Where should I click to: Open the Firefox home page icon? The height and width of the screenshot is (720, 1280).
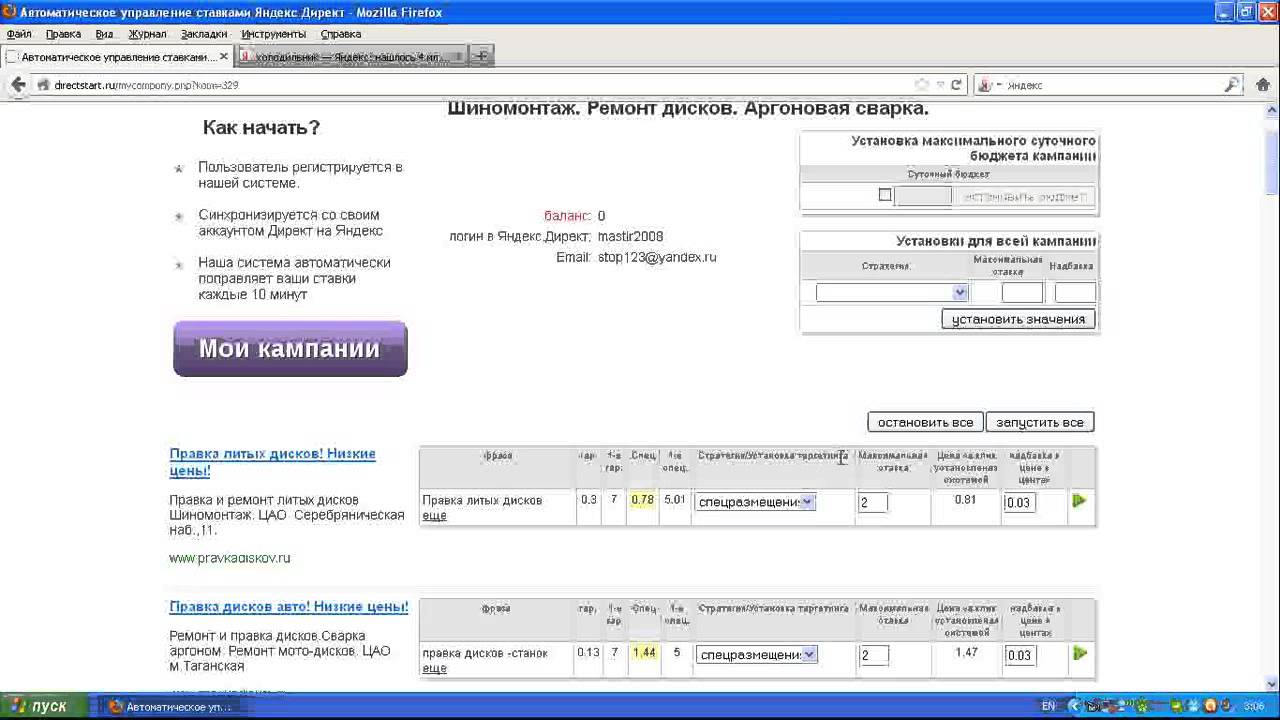tap(1262, 85)
